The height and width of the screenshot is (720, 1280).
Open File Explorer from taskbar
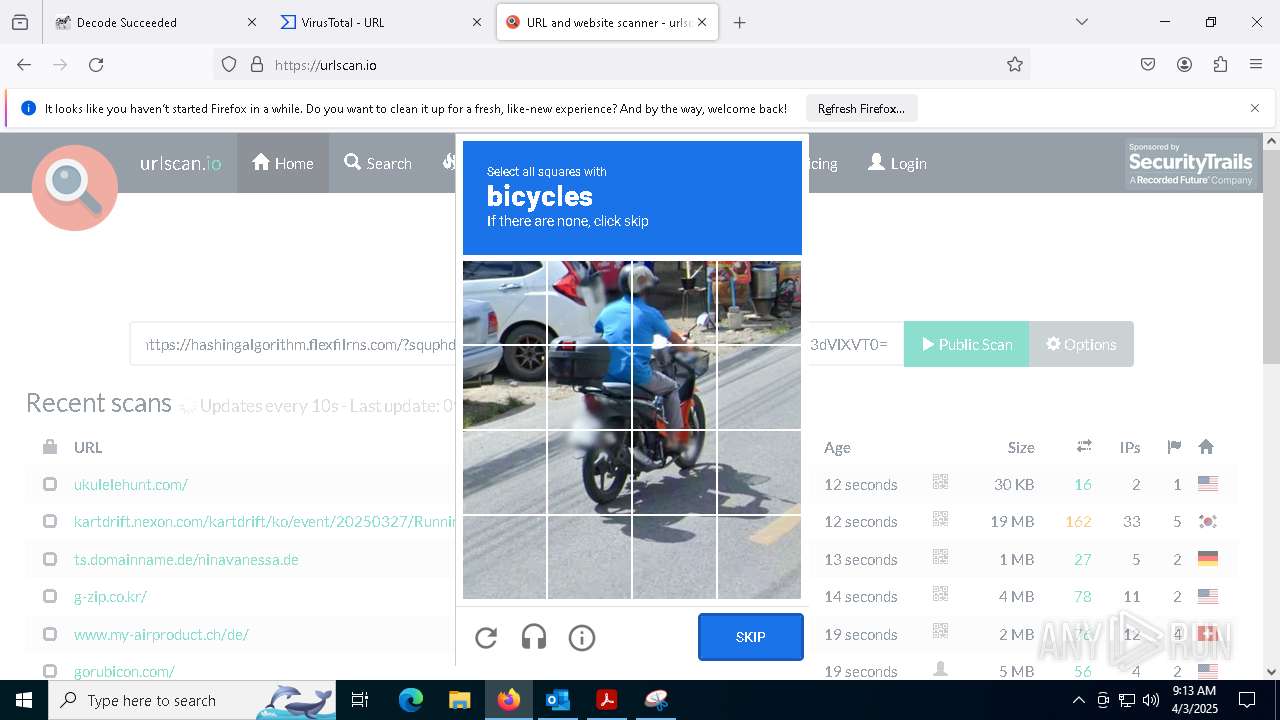click(x=459, y=700)
